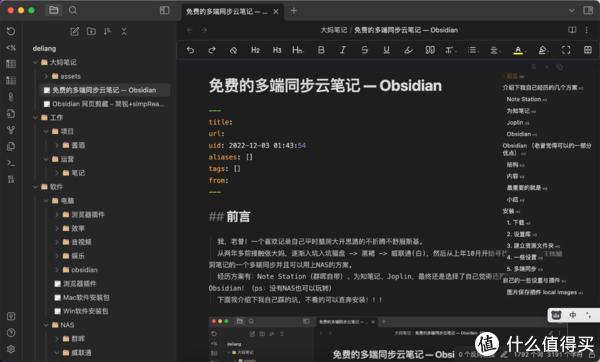Open the tab list dropdown chevron
This screenshot has height=362, width=600.
[x=572, y=11]
